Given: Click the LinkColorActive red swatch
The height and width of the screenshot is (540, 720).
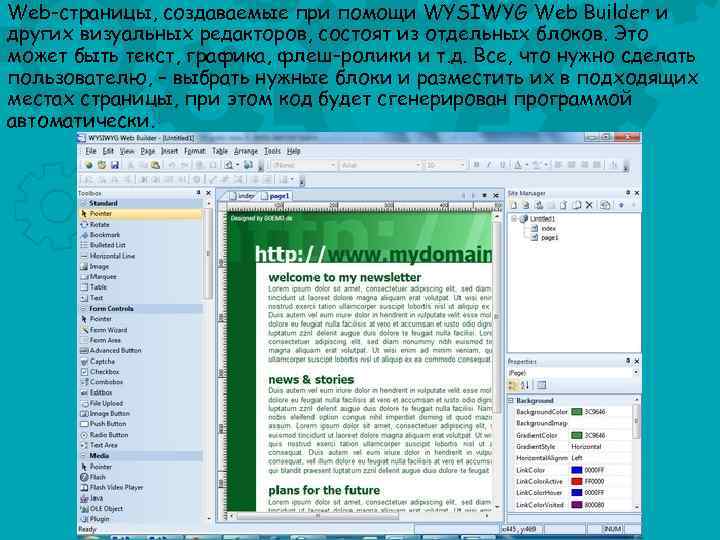Looking at the screenshot, I should (576, 481).
